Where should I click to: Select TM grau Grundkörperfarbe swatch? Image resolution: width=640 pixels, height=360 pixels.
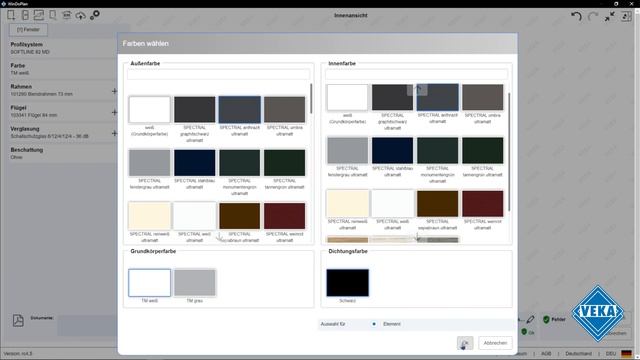195,282
